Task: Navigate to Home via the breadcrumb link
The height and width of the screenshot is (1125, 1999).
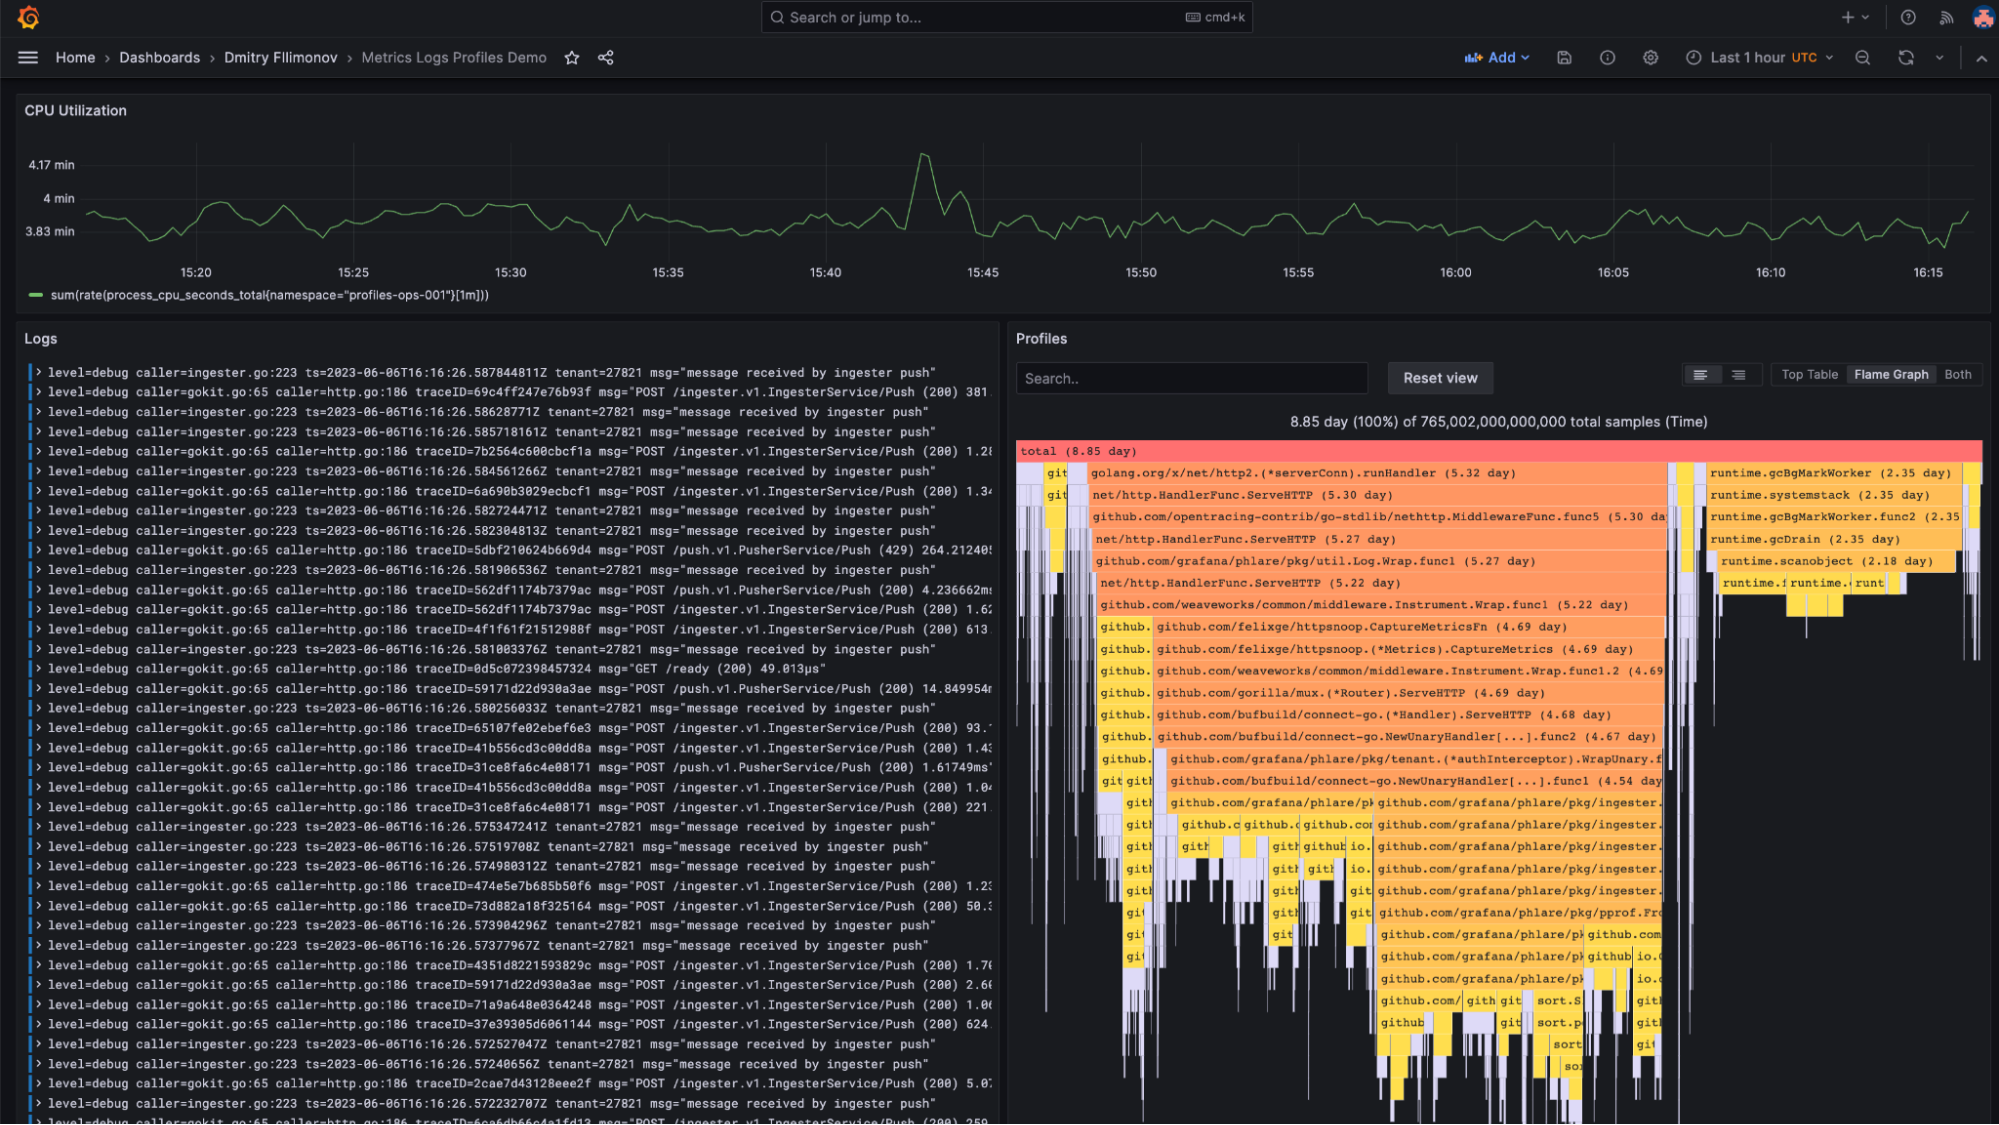Action: point(75,57)
